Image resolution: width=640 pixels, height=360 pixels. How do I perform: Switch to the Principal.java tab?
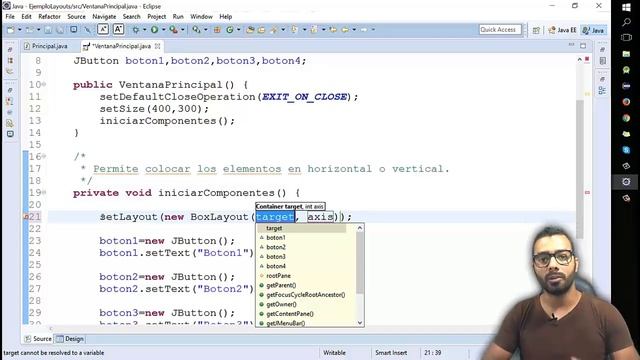[46, 46]
